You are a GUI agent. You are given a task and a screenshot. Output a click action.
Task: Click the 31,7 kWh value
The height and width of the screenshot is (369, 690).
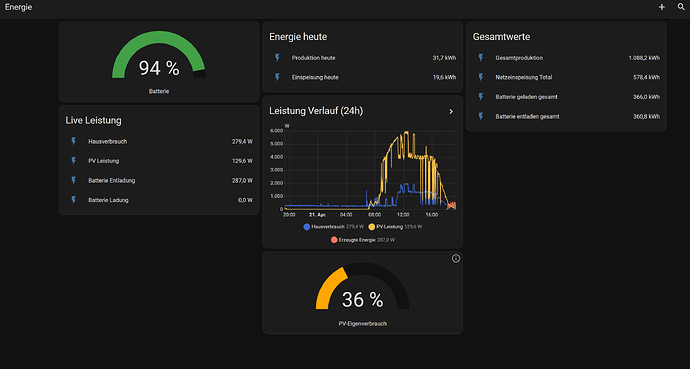(x=444, y=58)
